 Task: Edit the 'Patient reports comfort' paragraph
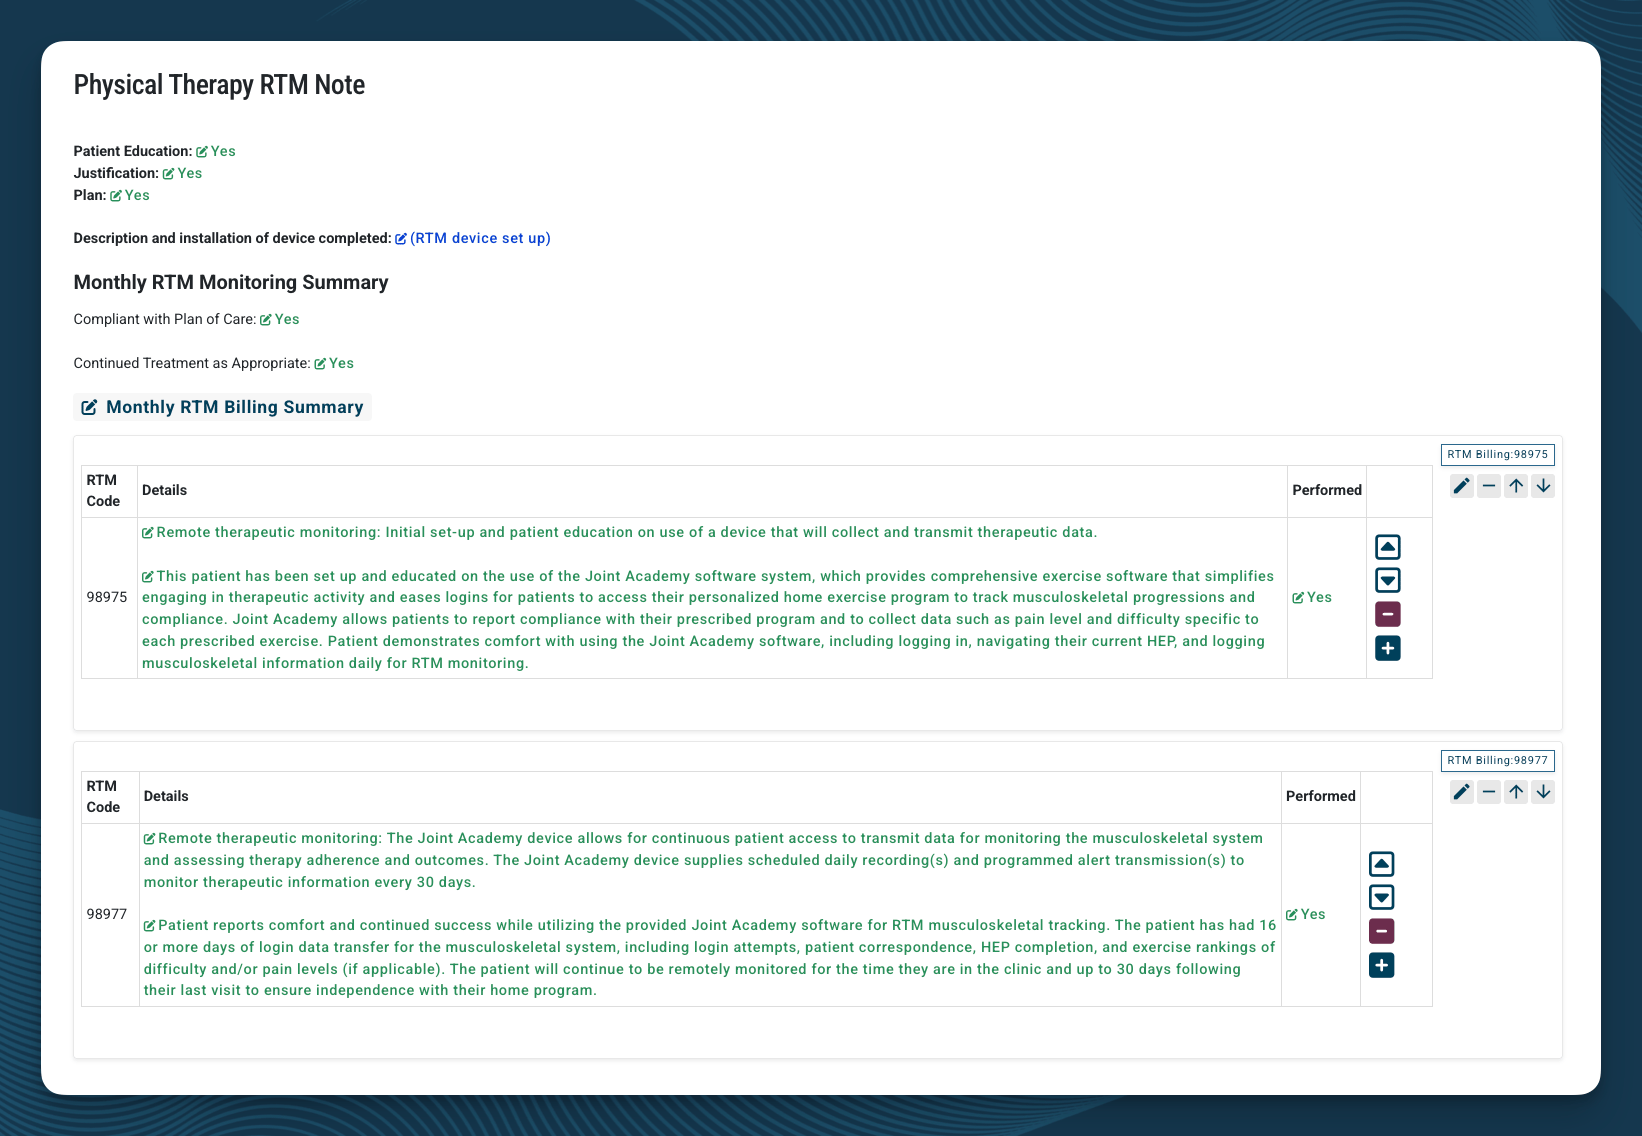[x=710, y=958]
